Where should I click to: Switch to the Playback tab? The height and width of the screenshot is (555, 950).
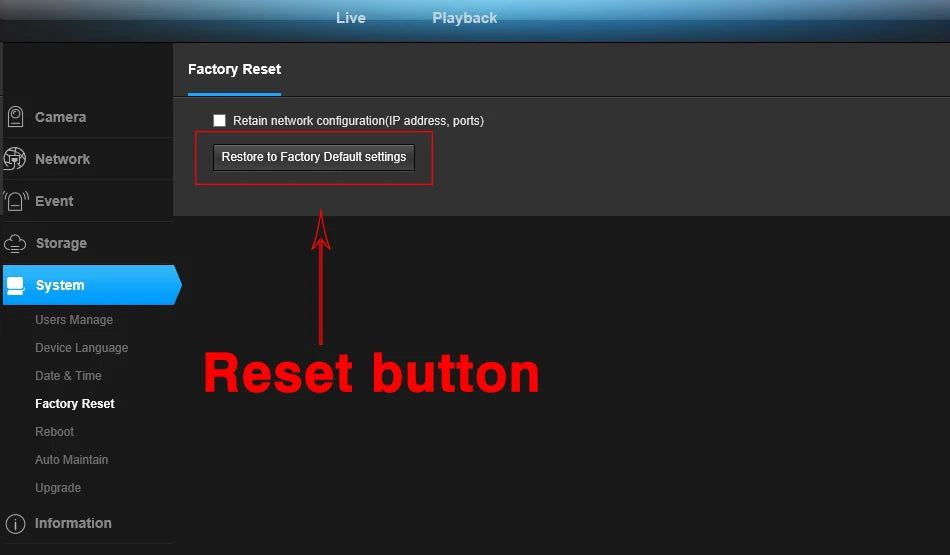pyautogui.click(x=465, y=18)
